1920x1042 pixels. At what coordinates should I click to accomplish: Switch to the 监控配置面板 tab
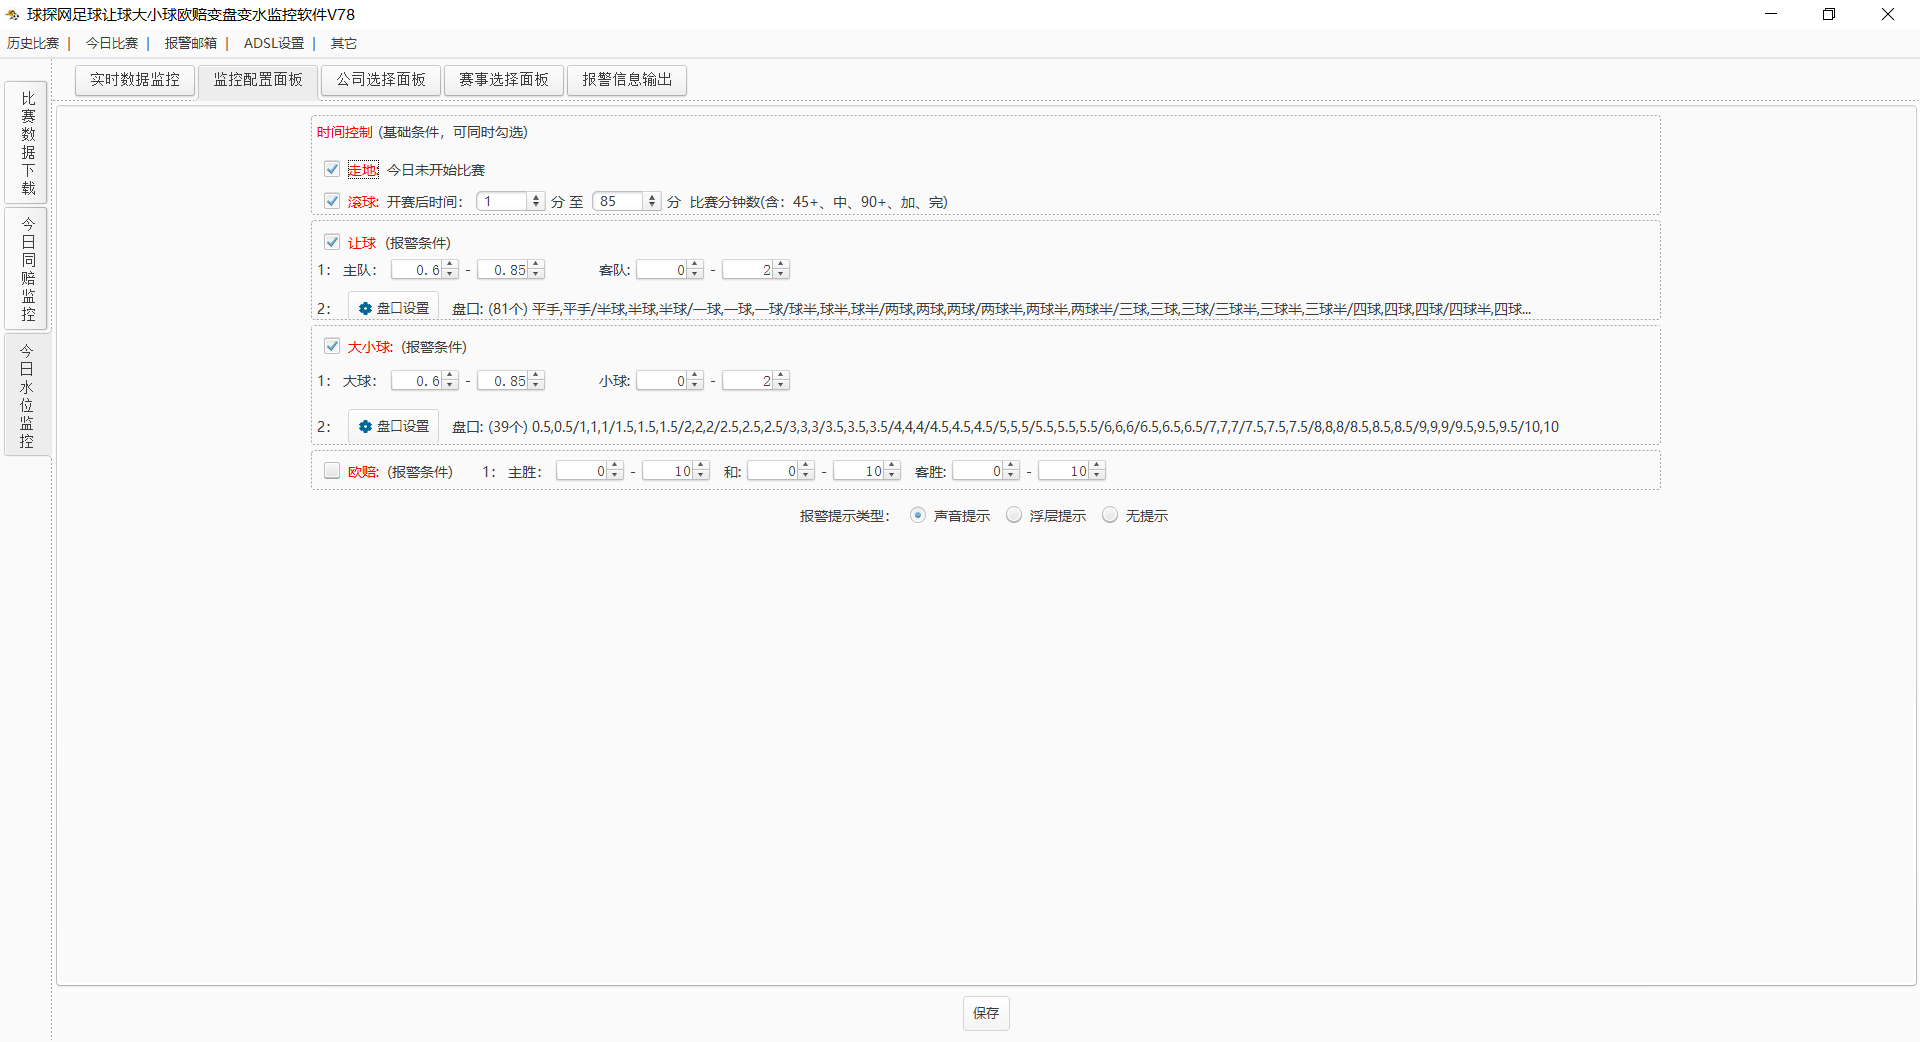(x=258, y=80)
